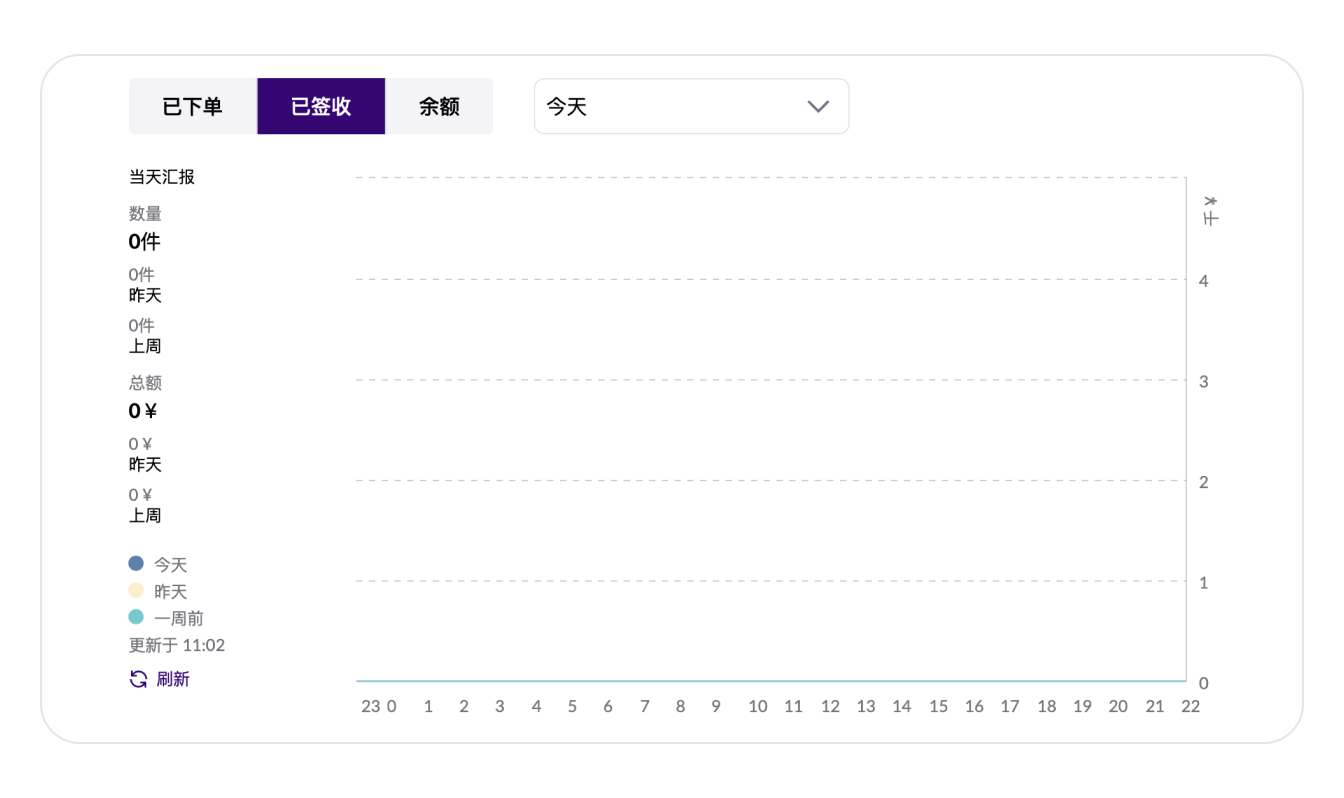Image resolution: width=1344 pixels, height=798 pixels.
Task: Click the x-axis label 12 on the chart
Action: 830,706
